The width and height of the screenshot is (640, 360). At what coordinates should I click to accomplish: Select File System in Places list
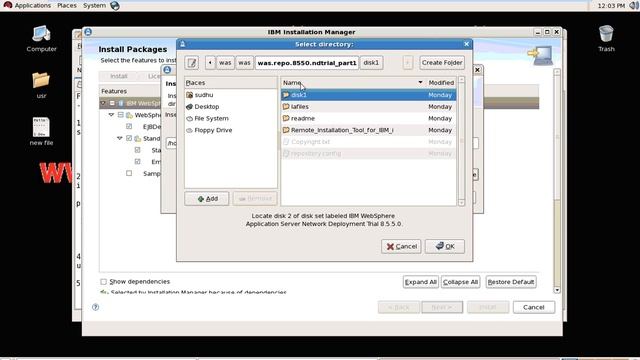point(231,118)
